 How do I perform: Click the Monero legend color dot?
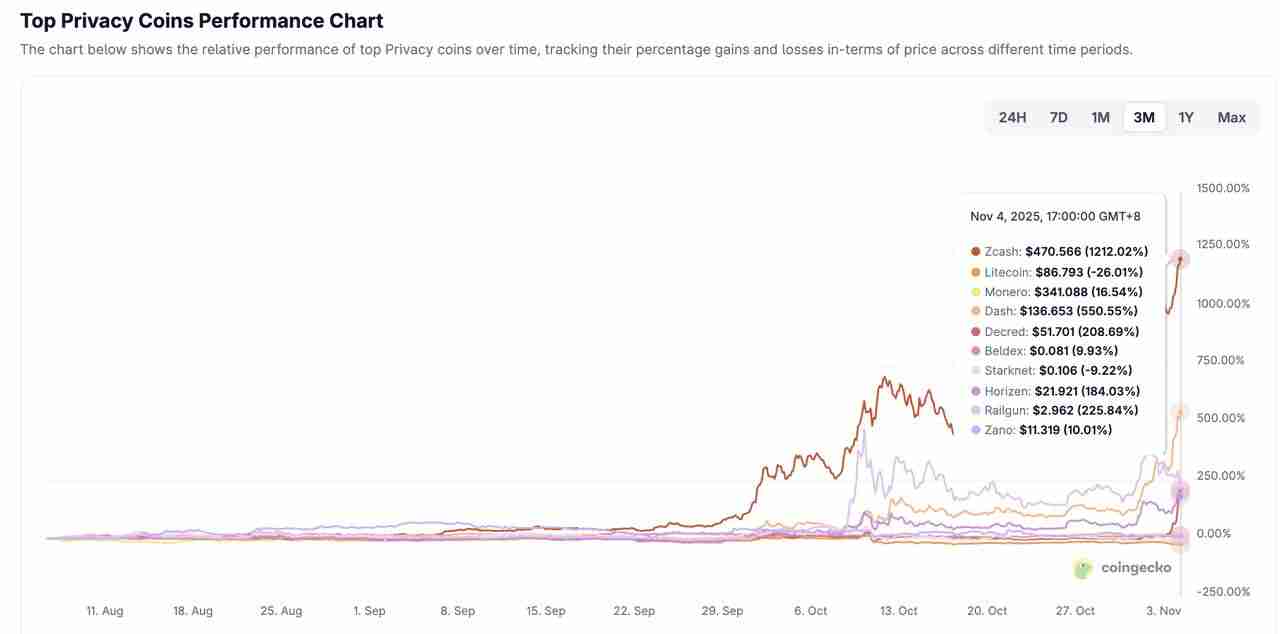coord(975,291)
